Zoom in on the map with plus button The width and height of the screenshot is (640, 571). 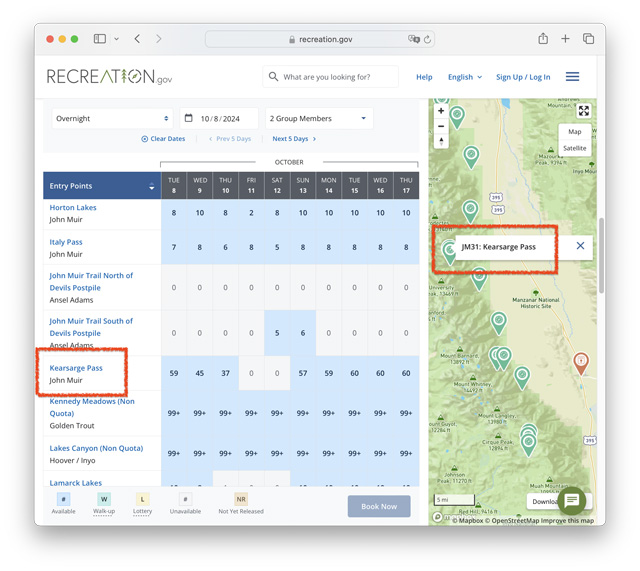441,111
